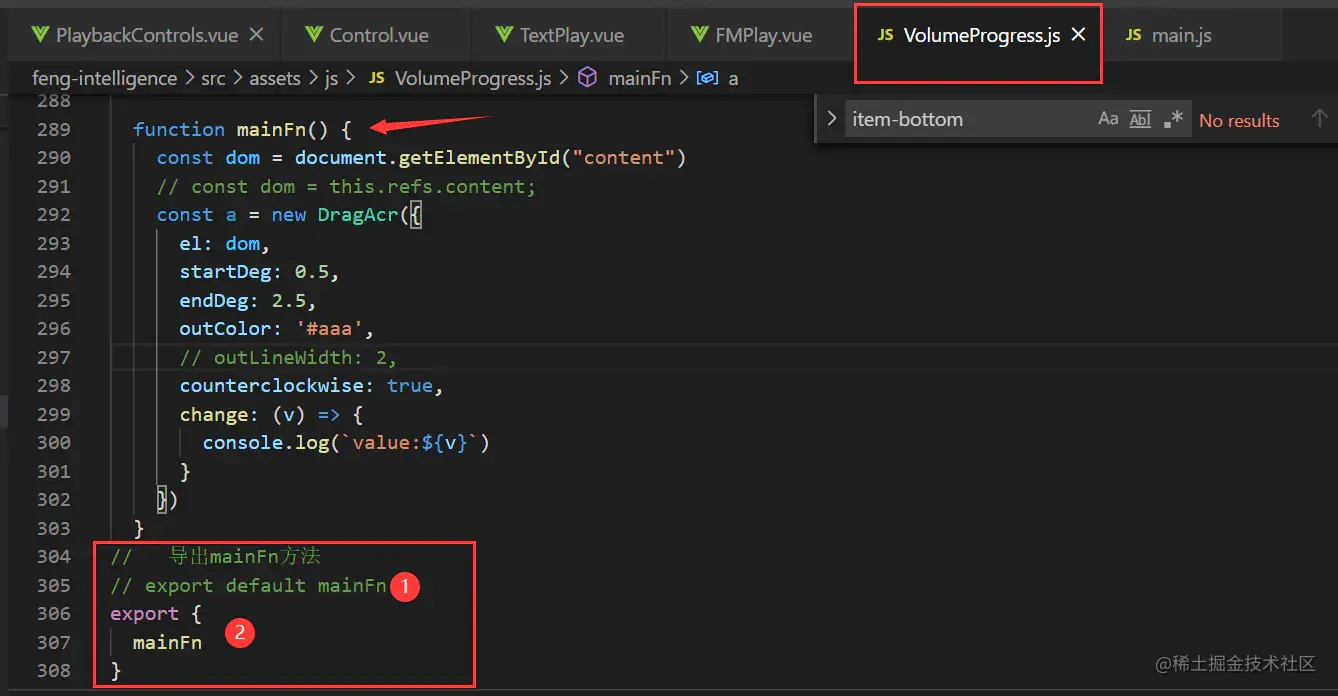Click 'function mainFn() {' declaration text
The image size is (1338, 696).
click(243, 129)
